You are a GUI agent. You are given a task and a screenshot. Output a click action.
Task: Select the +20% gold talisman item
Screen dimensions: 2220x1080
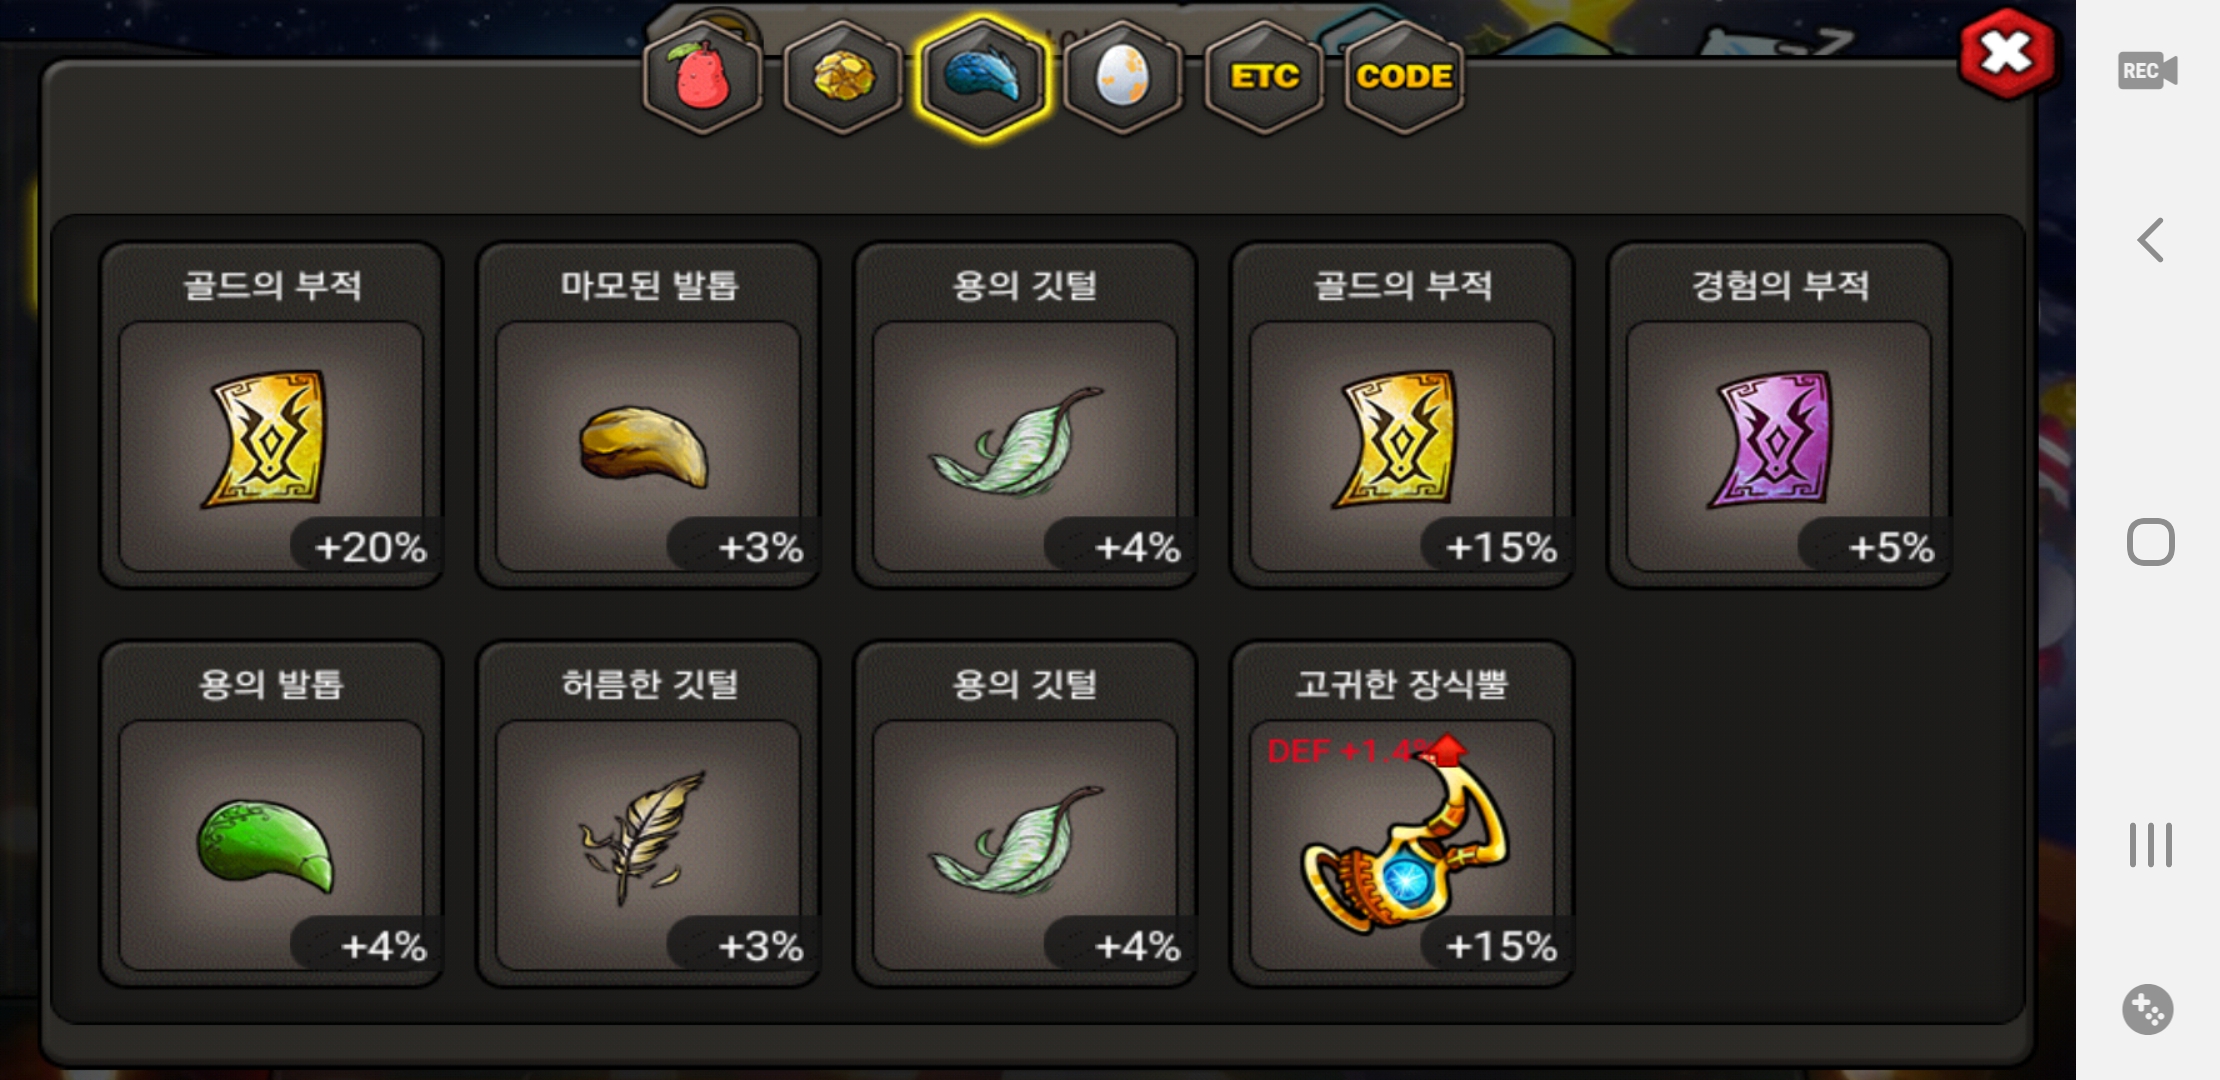point(271,415)
